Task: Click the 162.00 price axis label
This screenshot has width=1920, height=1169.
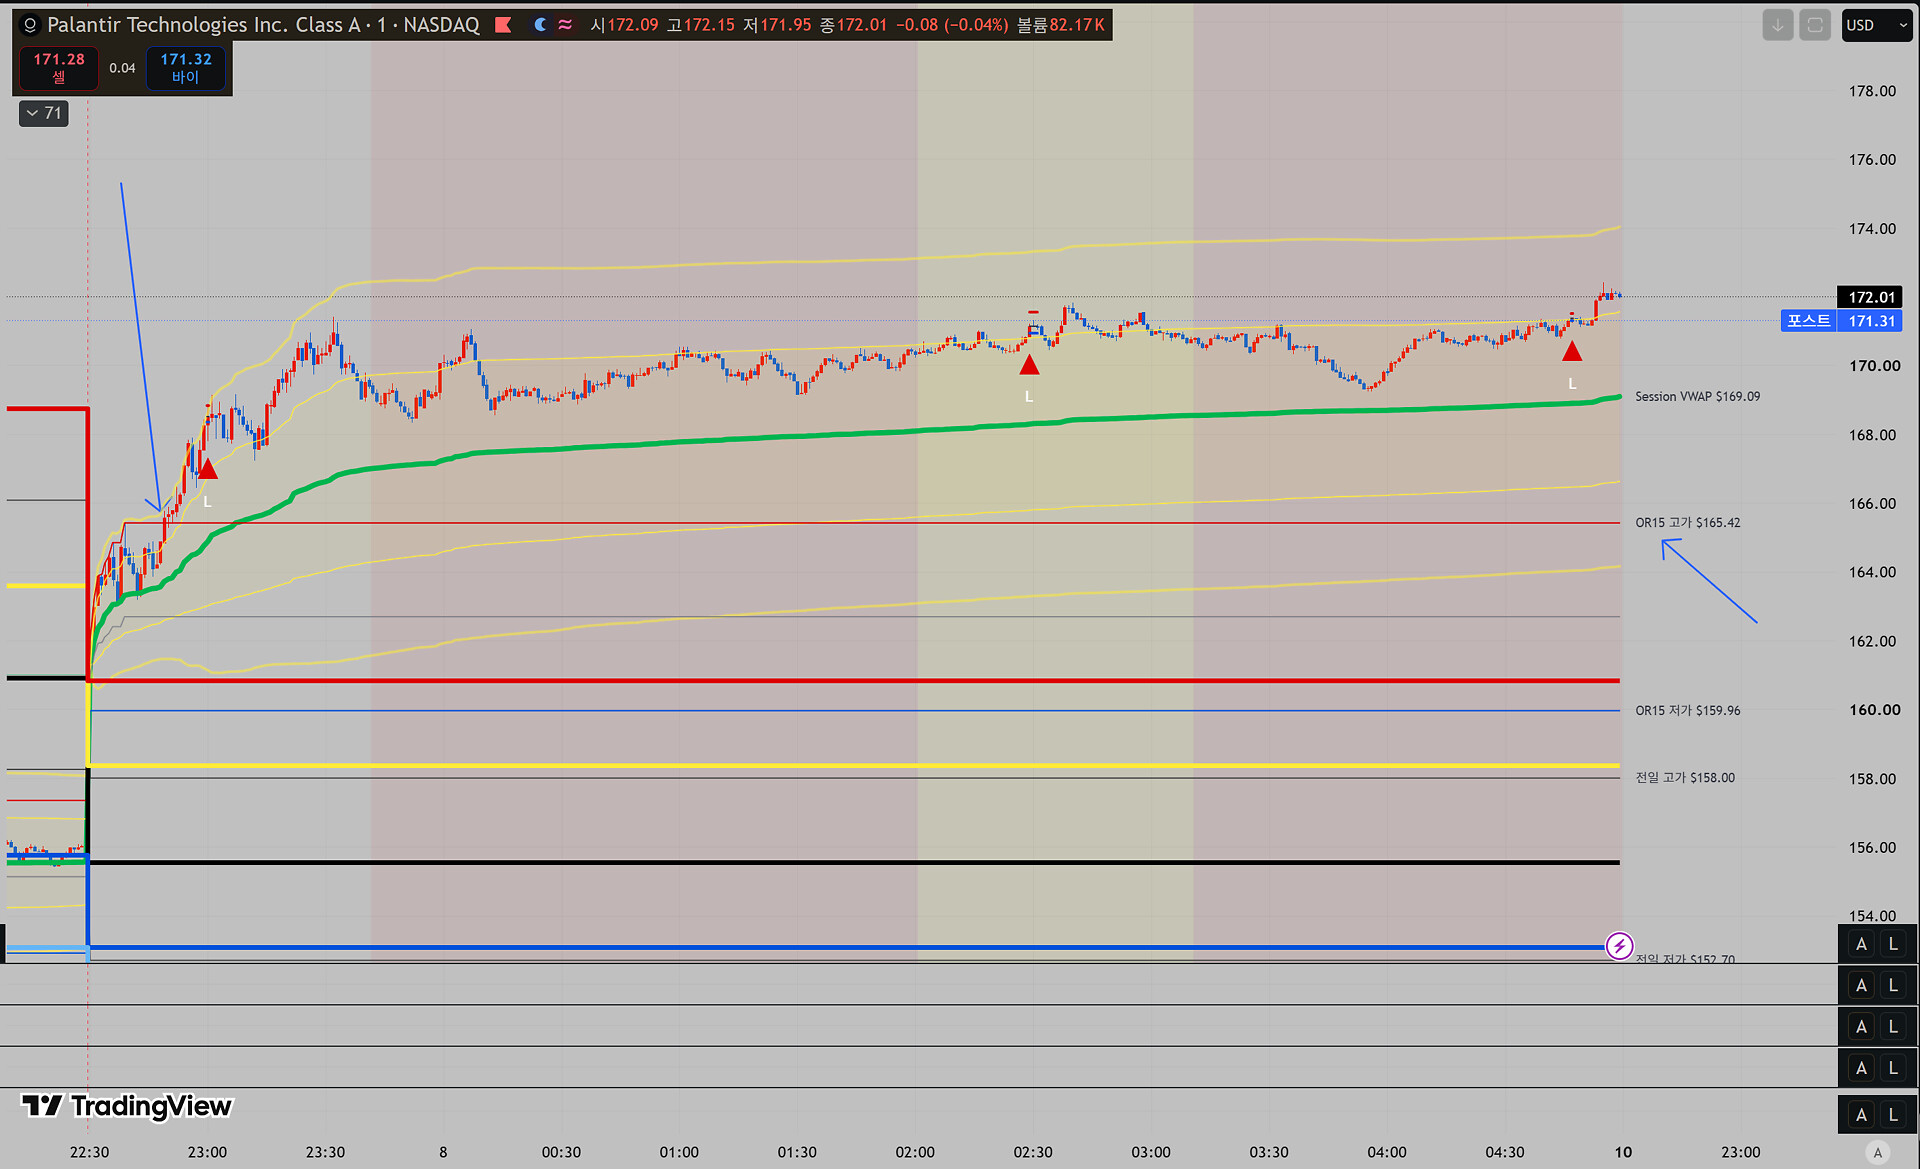Action: [x=1872, y=641]
